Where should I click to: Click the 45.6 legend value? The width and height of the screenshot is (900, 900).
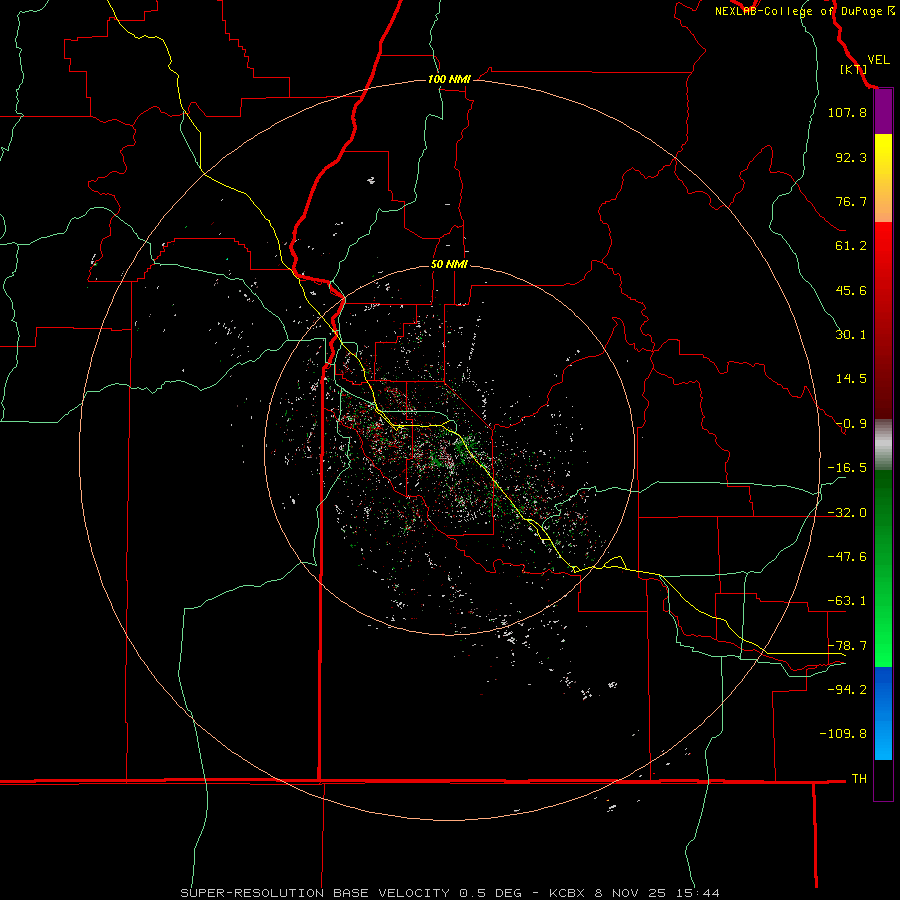pos(851,290)
